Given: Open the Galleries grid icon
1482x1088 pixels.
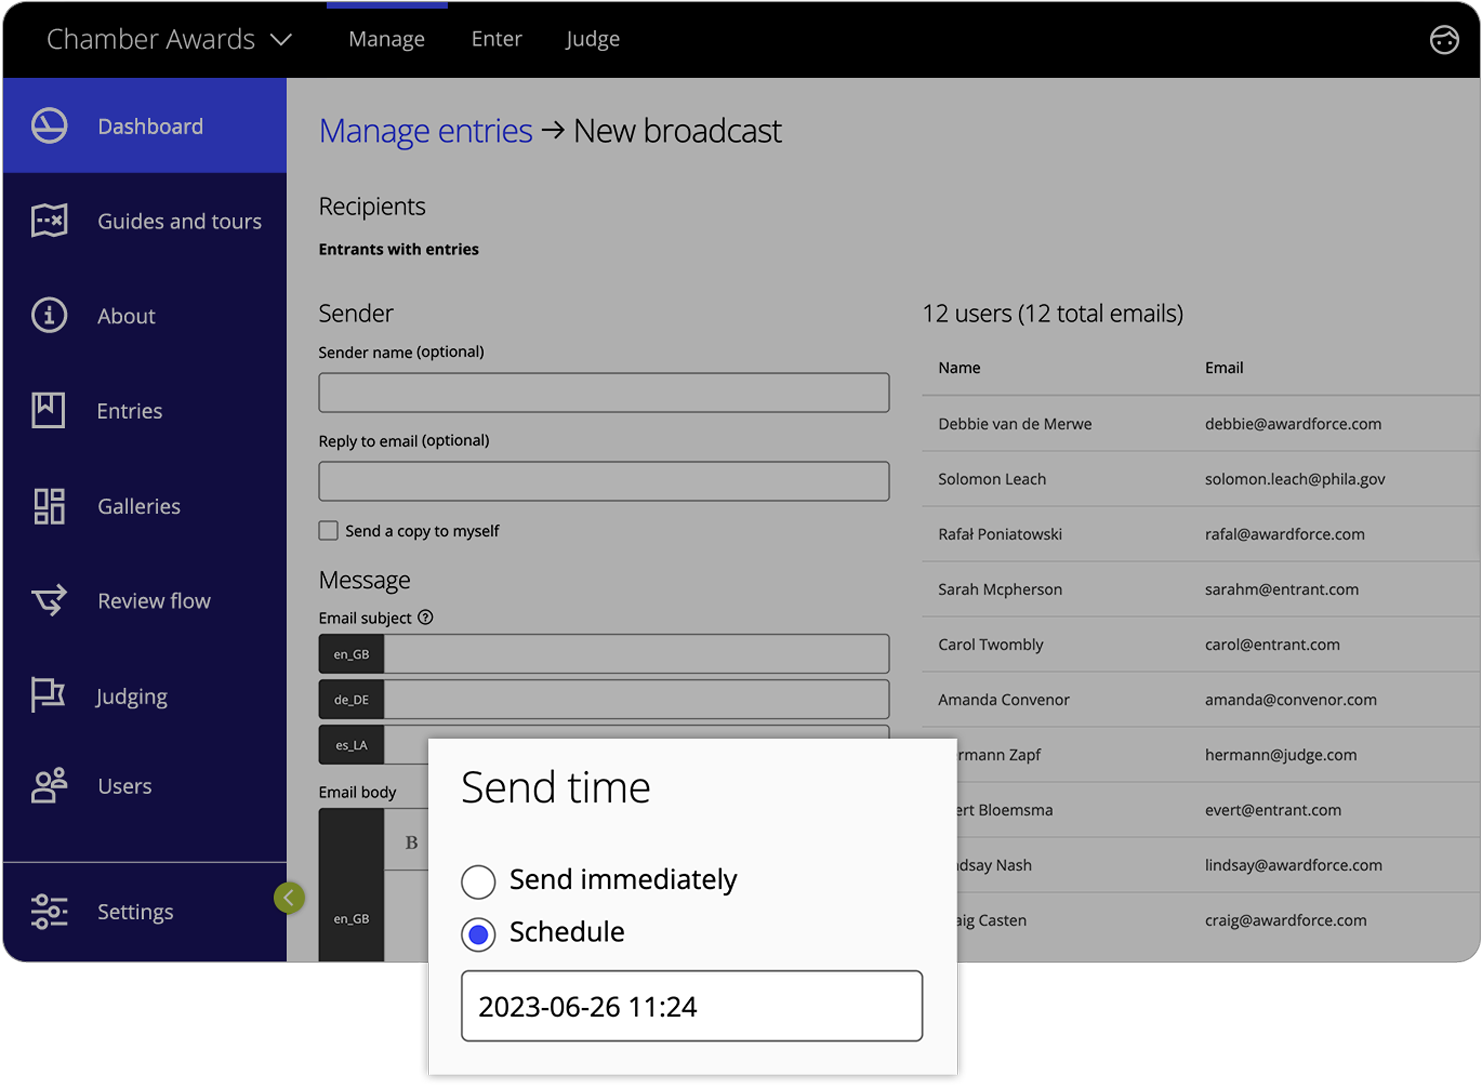Looking at the screenshot, I should click(x=47, y=506).
